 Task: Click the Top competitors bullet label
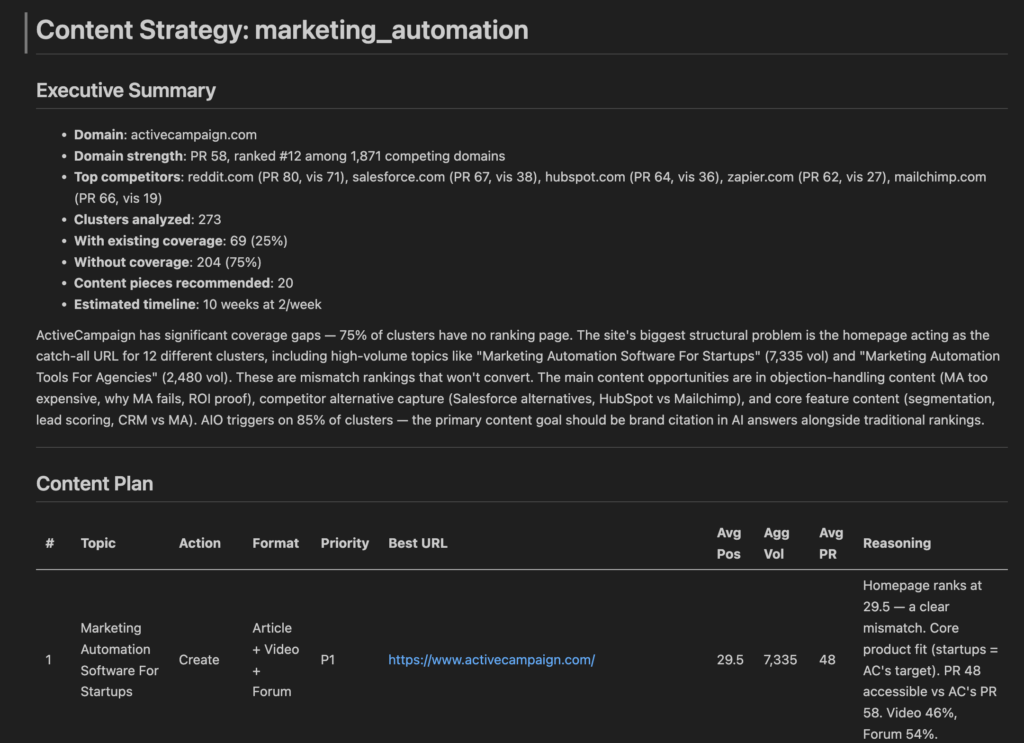coord(127,177)
